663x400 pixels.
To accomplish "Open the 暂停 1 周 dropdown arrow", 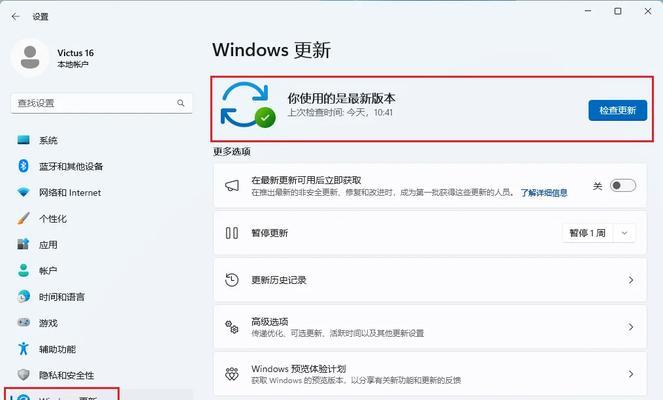I will (x=624, y=233).
